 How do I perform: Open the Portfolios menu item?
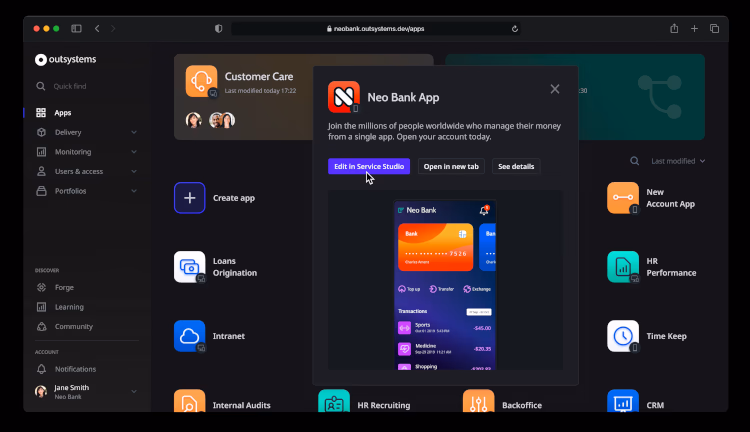[70, 191]
